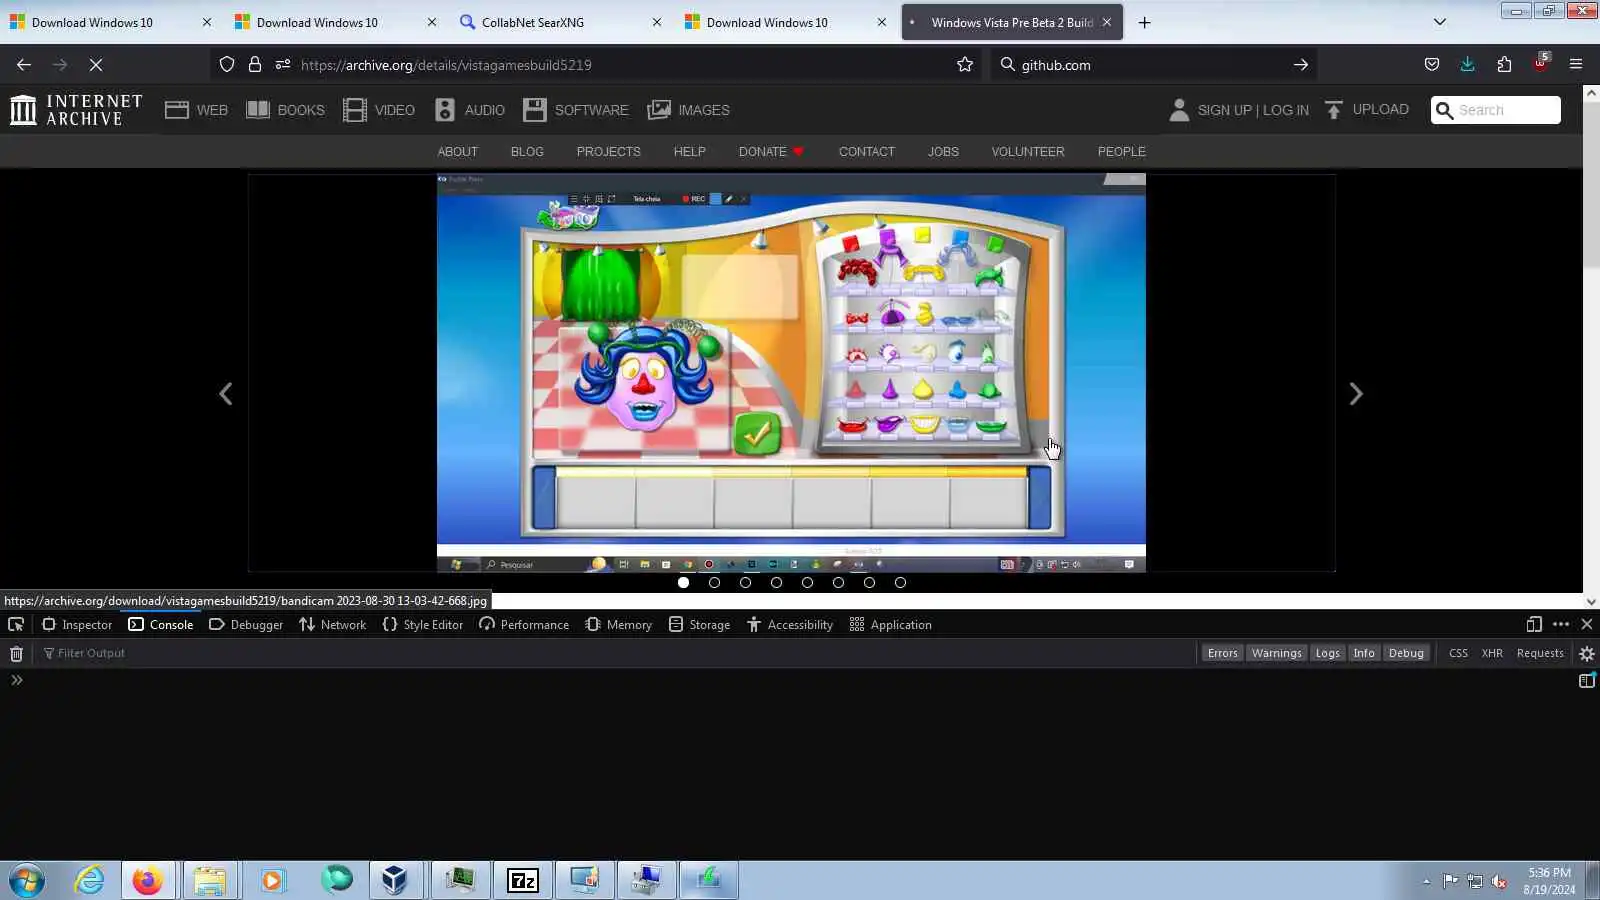
Task: Open Windows Explorer from the taskbar
Action: (x=210, y=880)
